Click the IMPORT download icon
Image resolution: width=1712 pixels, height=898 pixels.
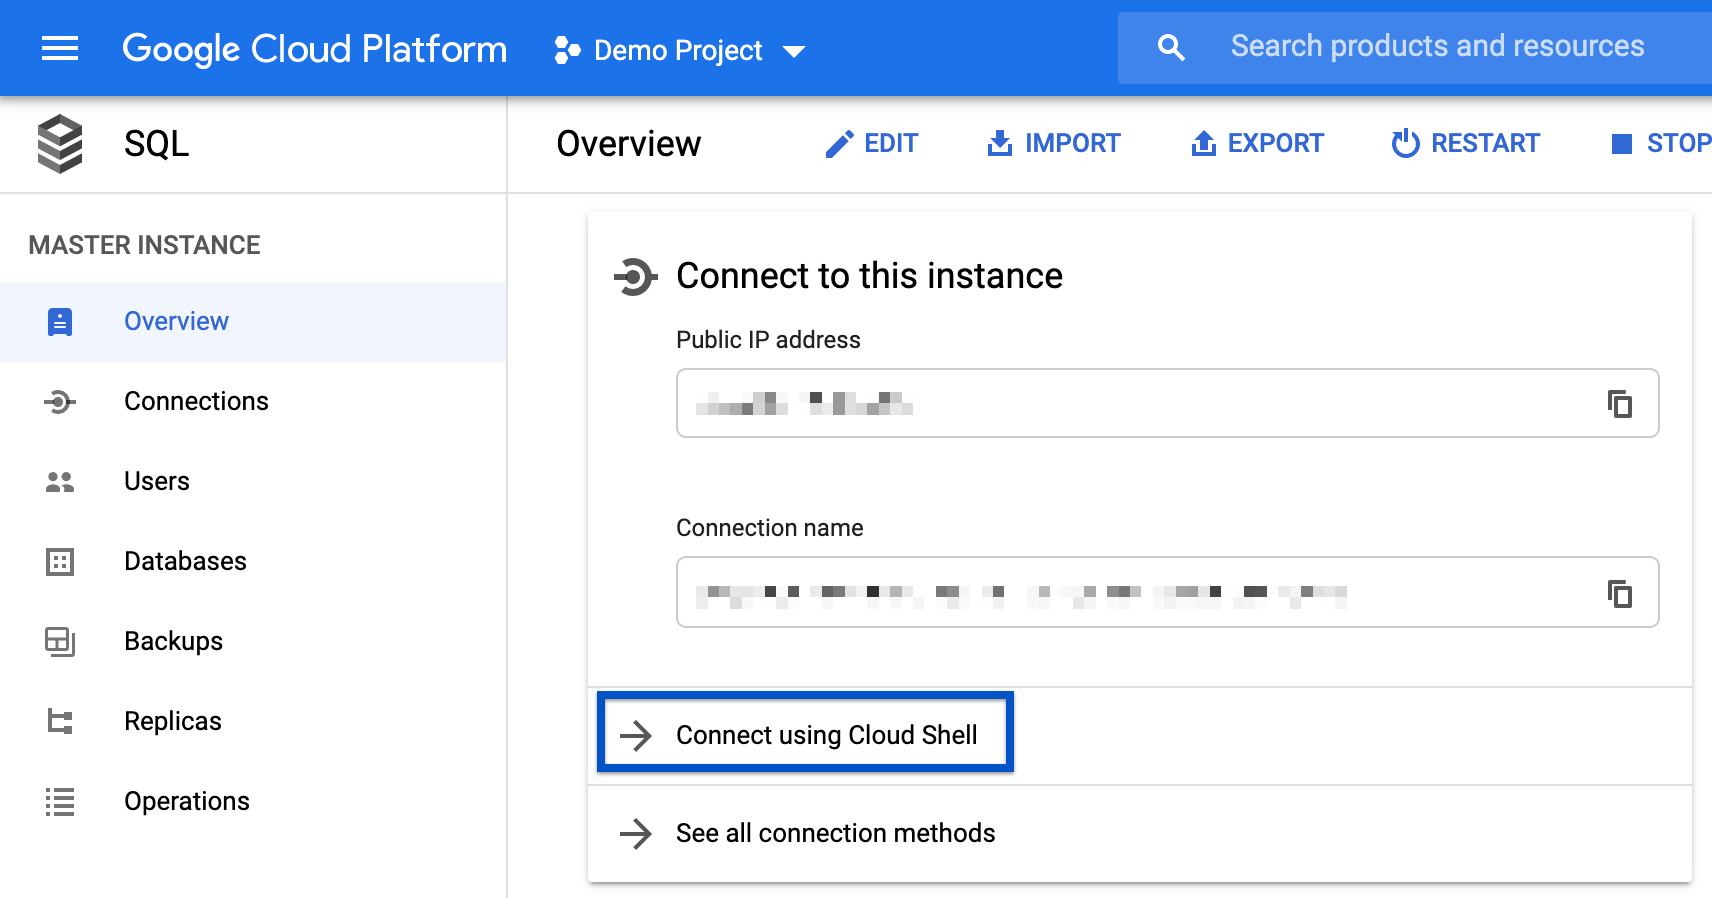pos(1000,144)
